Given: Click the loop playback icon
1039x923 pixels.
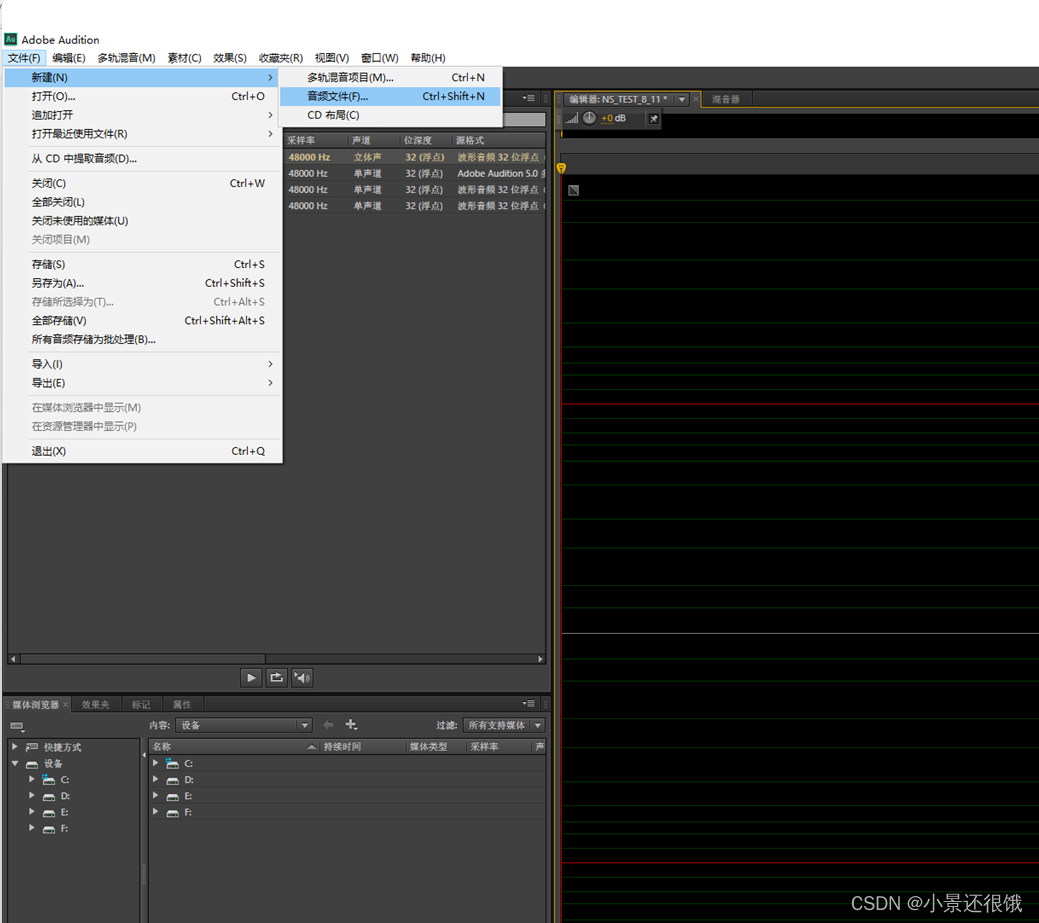Looking at the screenshot, I should coord(276,677).
